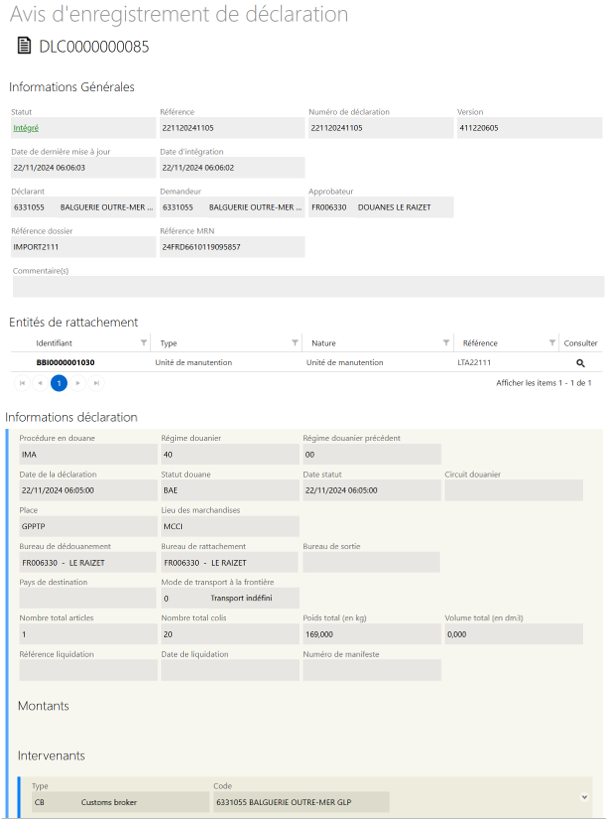Click the Référence MRN field
This screenshot has width=612, height=821.
[231, 247]
